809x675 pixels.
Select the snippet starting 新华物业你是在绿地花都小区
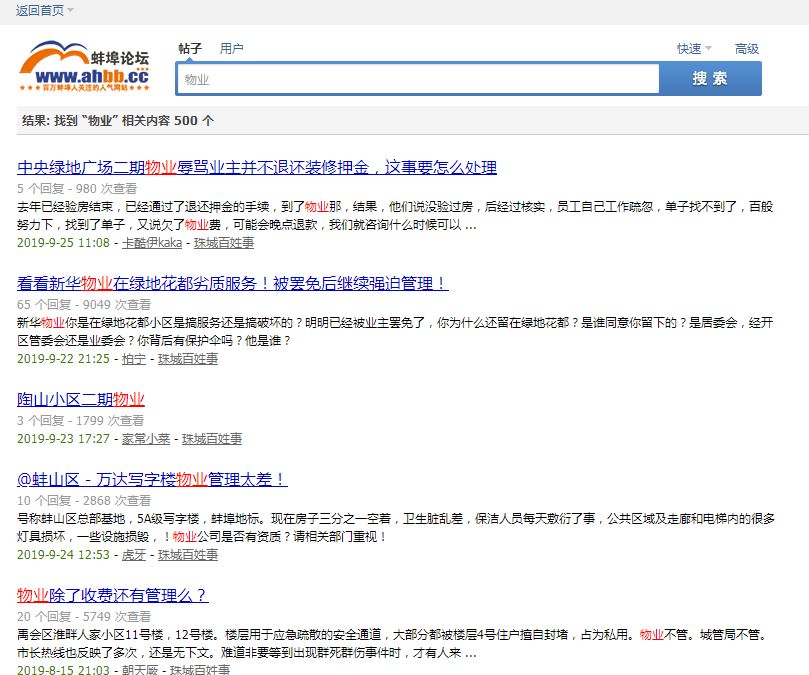(395, 332)
